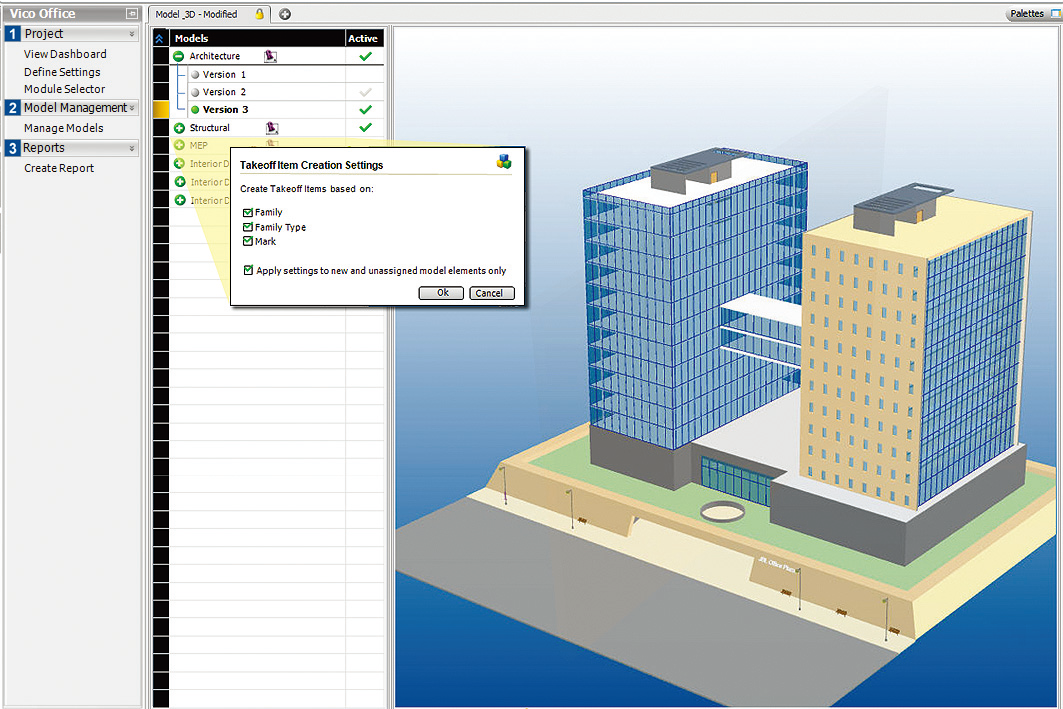Image resolution: width=1063 pixels, height=709 pixels.
Task: Select the Version 2 status dot
Action: tap(195, 92)
